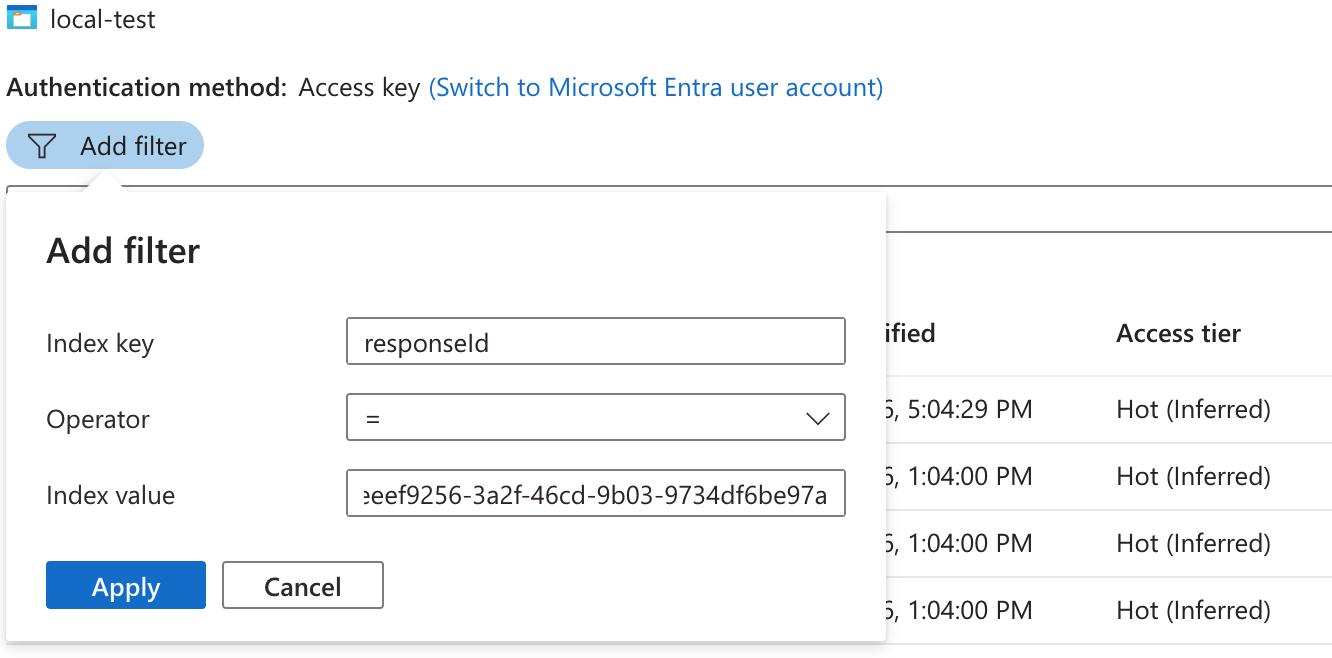
Task: Open the Add filter pill button
Action: click(105, 146)
